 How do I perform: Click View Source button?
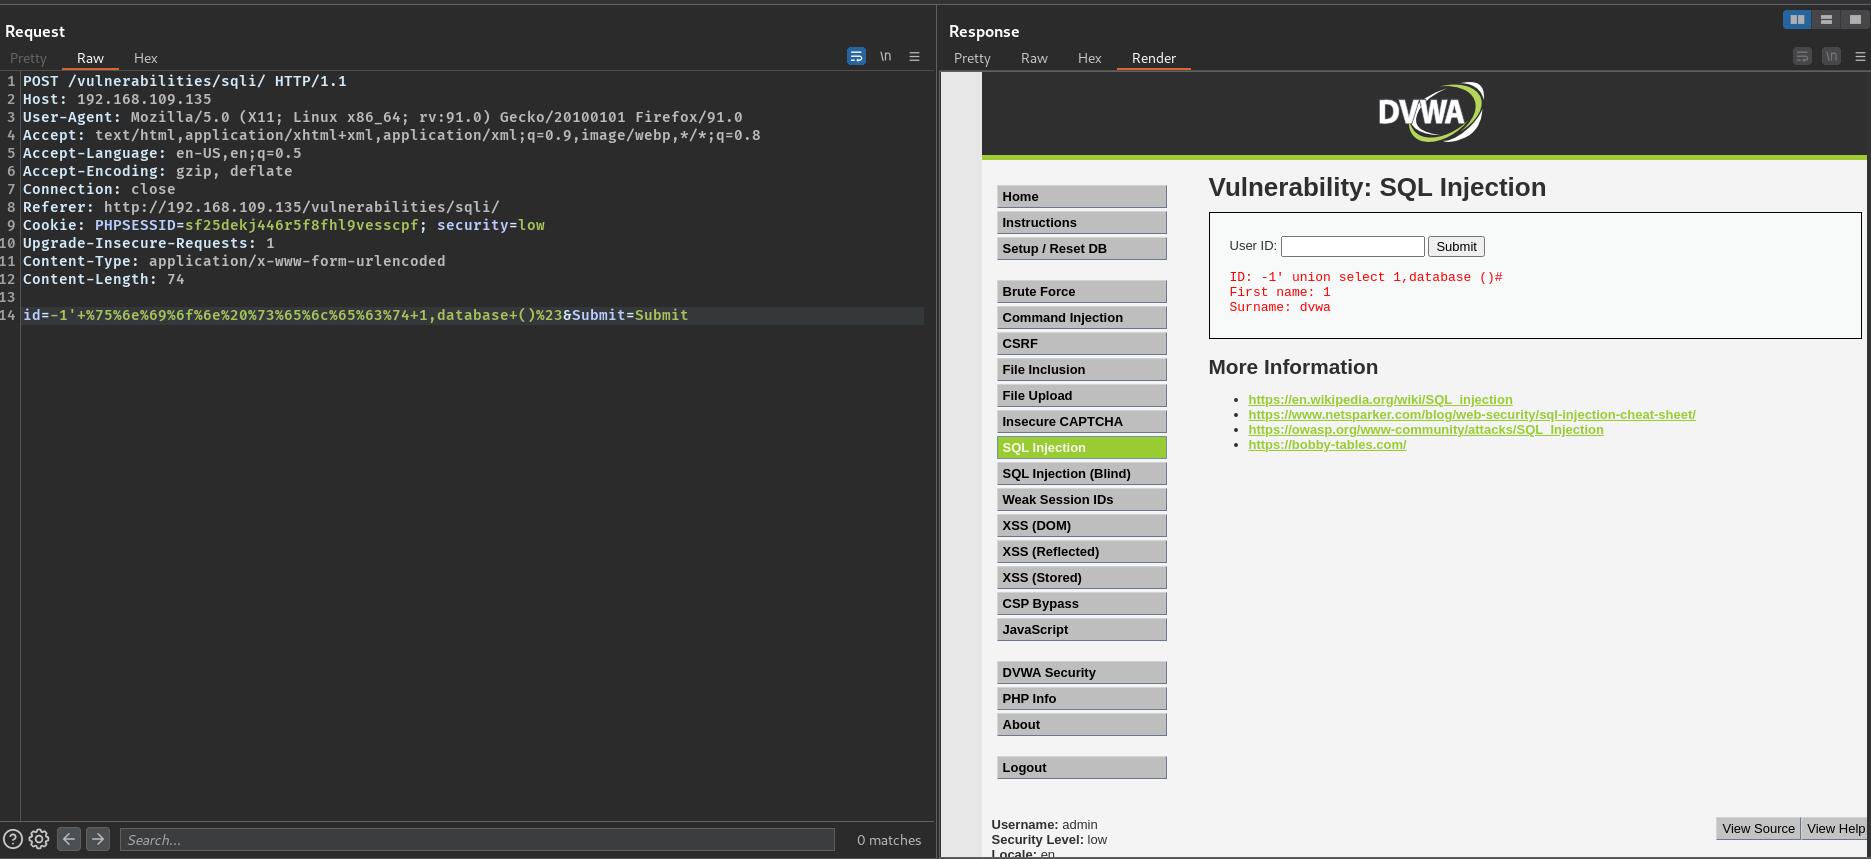(1758, 828)
